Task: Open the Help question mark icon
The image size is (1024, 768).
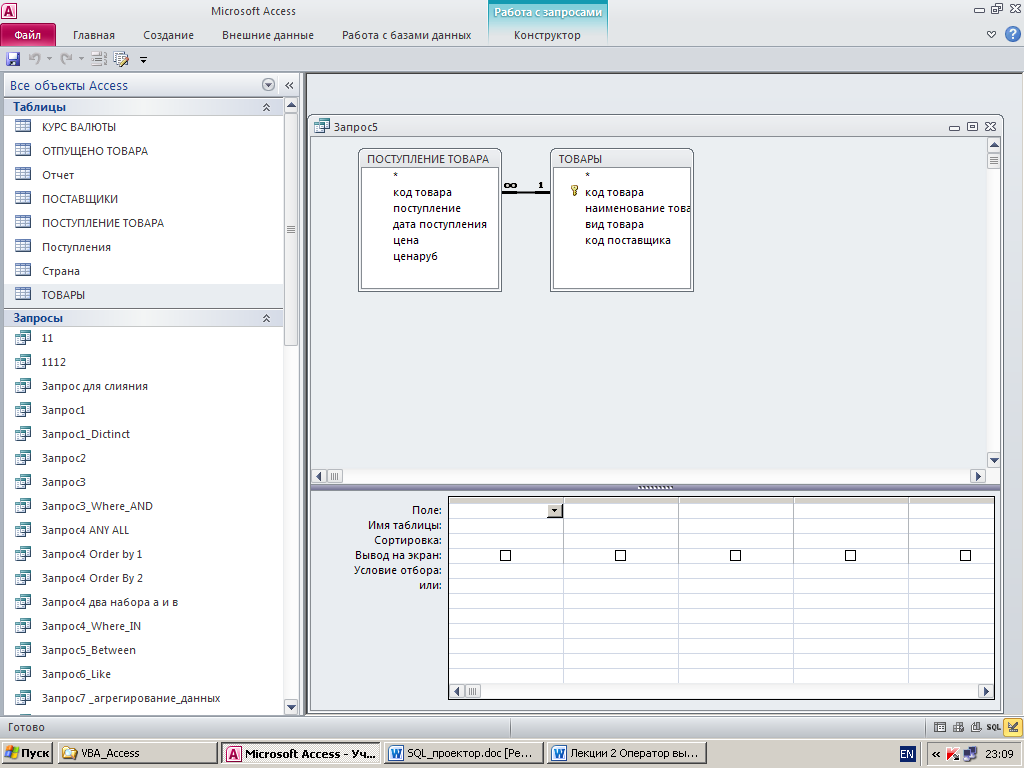Action: click(1012, 35)
